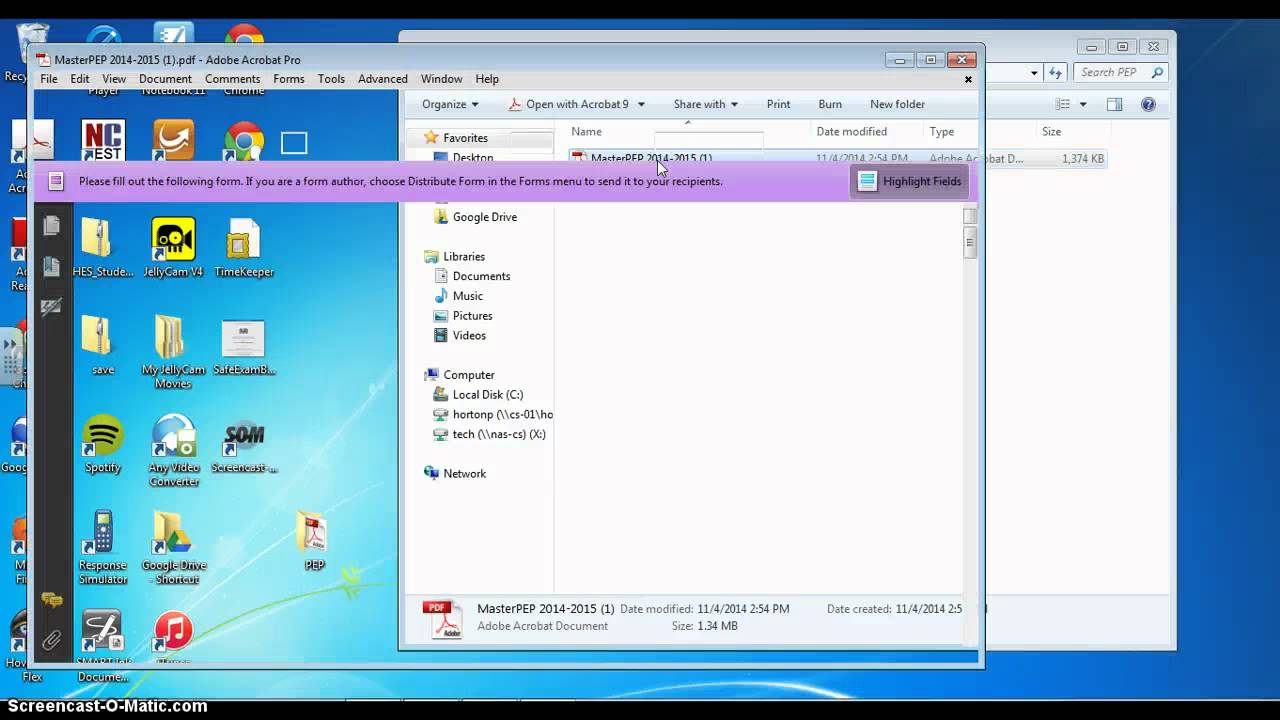The image size is (1280, 720).
Task: Click the purple form icon in message bar
Action: pyautogui.click(x=56, y=181)
